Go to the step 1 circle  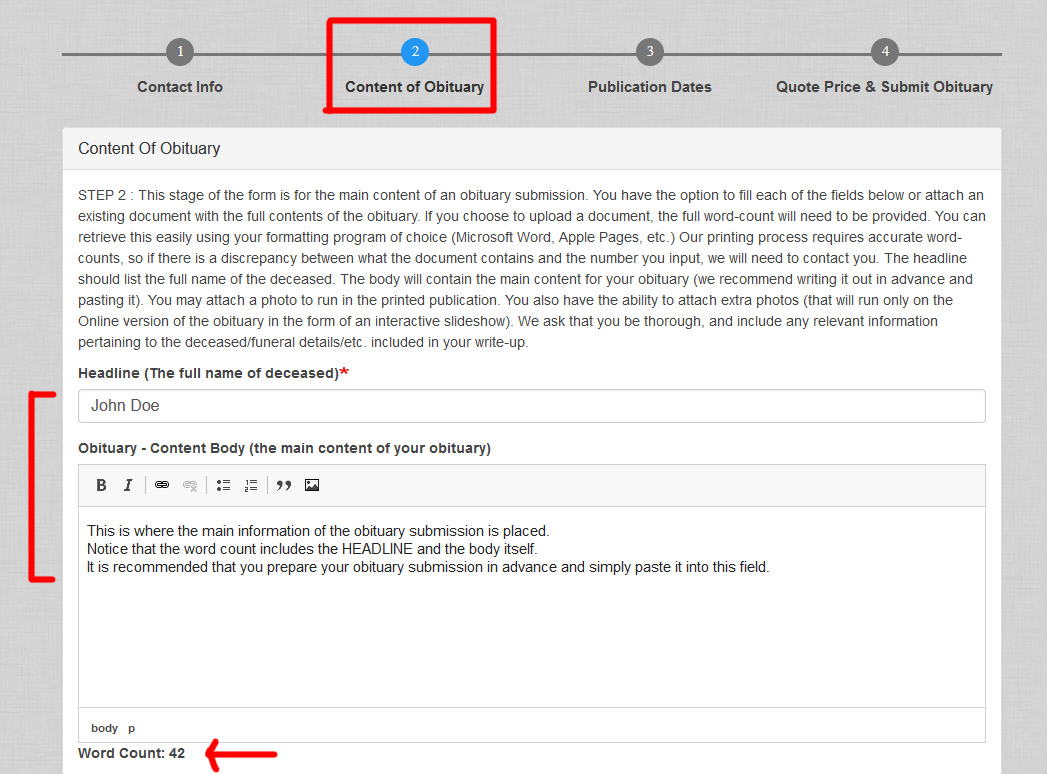180,52
